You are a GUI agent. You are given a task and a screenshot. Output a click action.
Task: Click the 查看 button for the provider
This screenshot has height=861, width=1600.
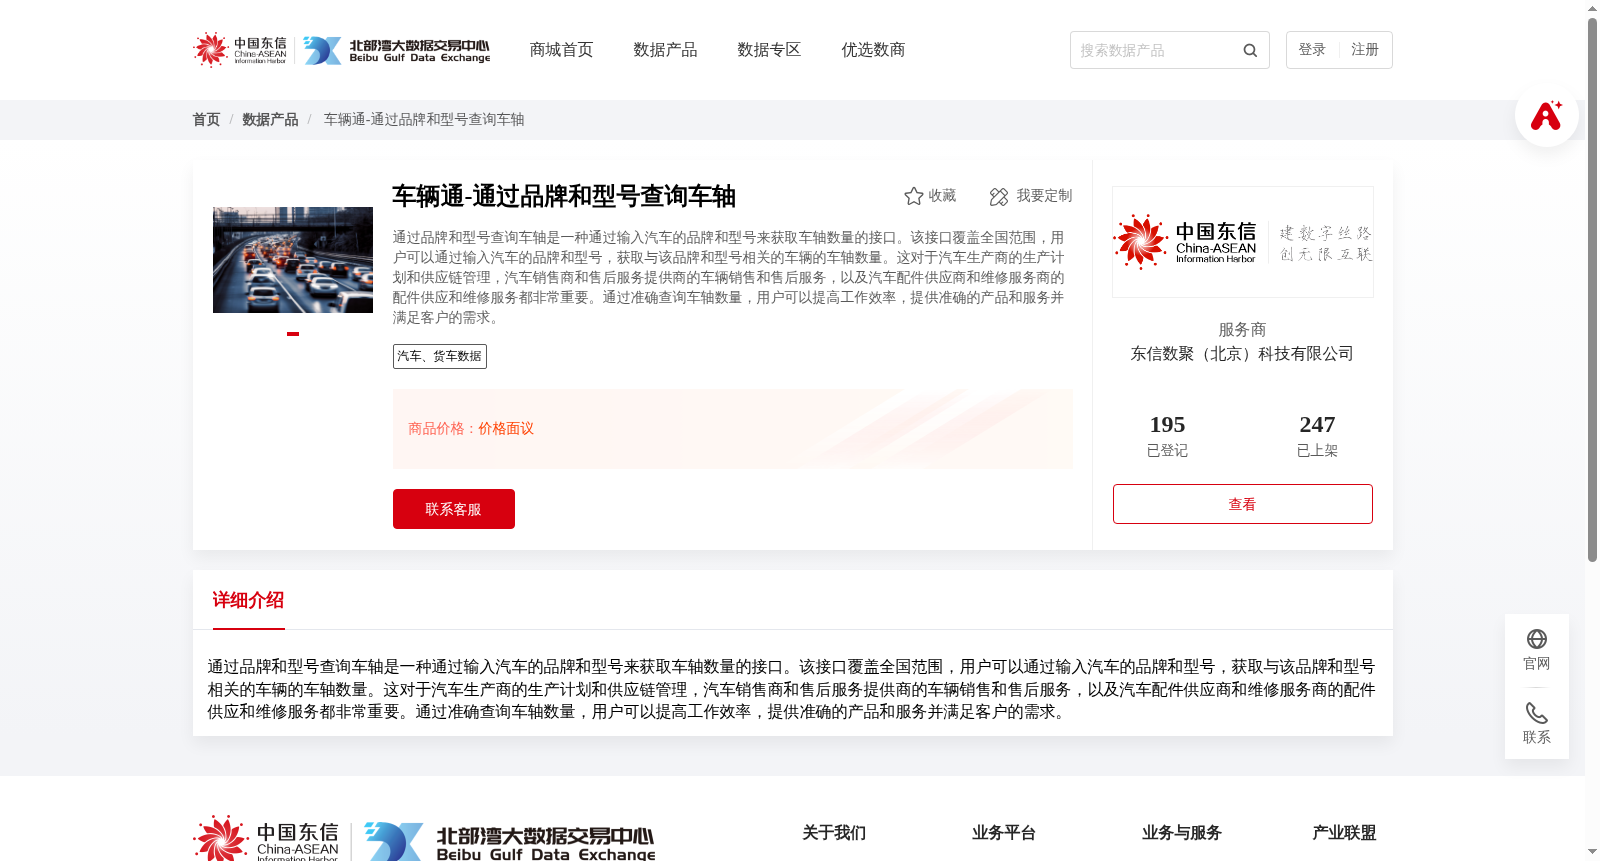1243,504
